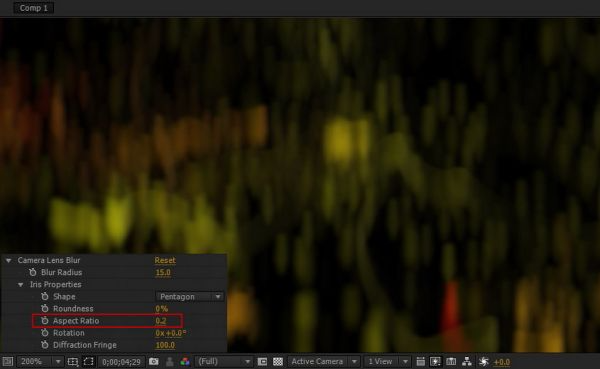
Task: Open the comp flowchart icon
Action: point(467,362)
